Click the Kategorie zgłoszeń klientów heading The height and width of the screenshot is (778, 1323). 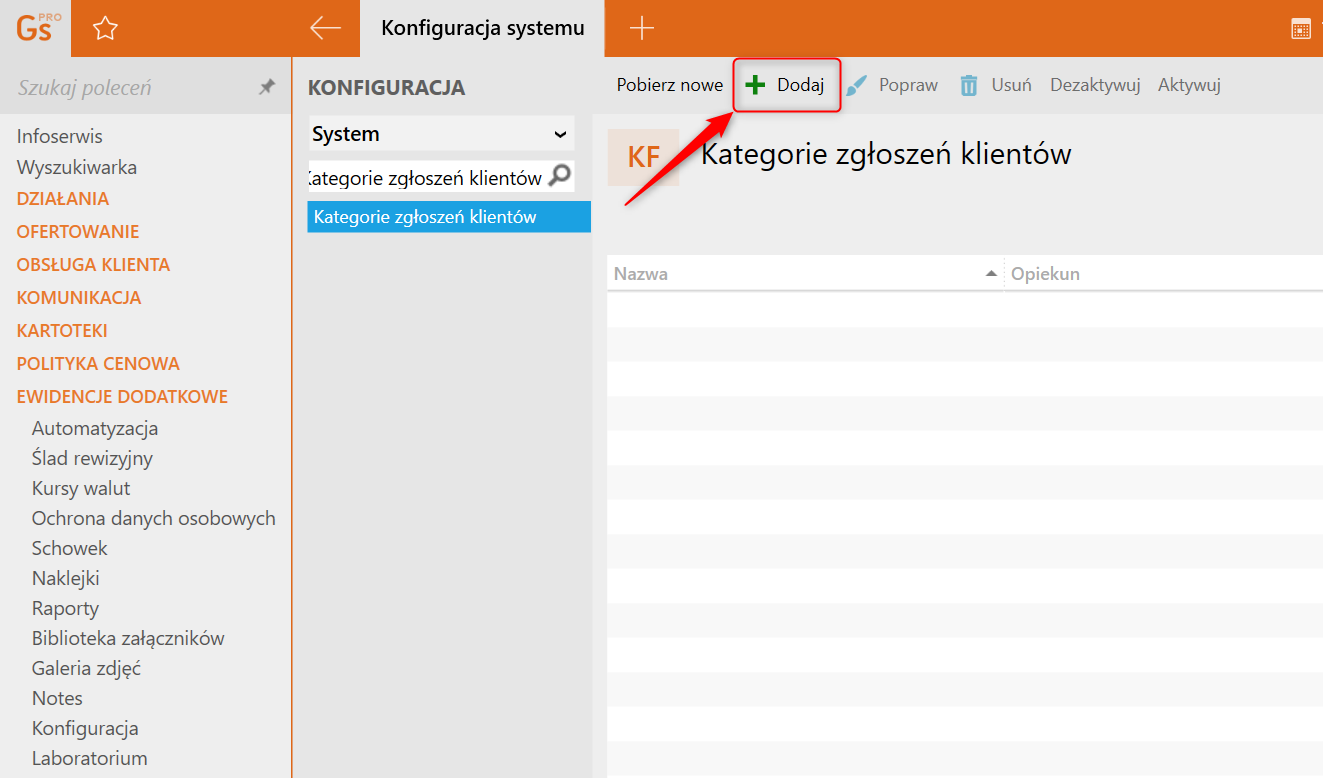coord(886,153)
